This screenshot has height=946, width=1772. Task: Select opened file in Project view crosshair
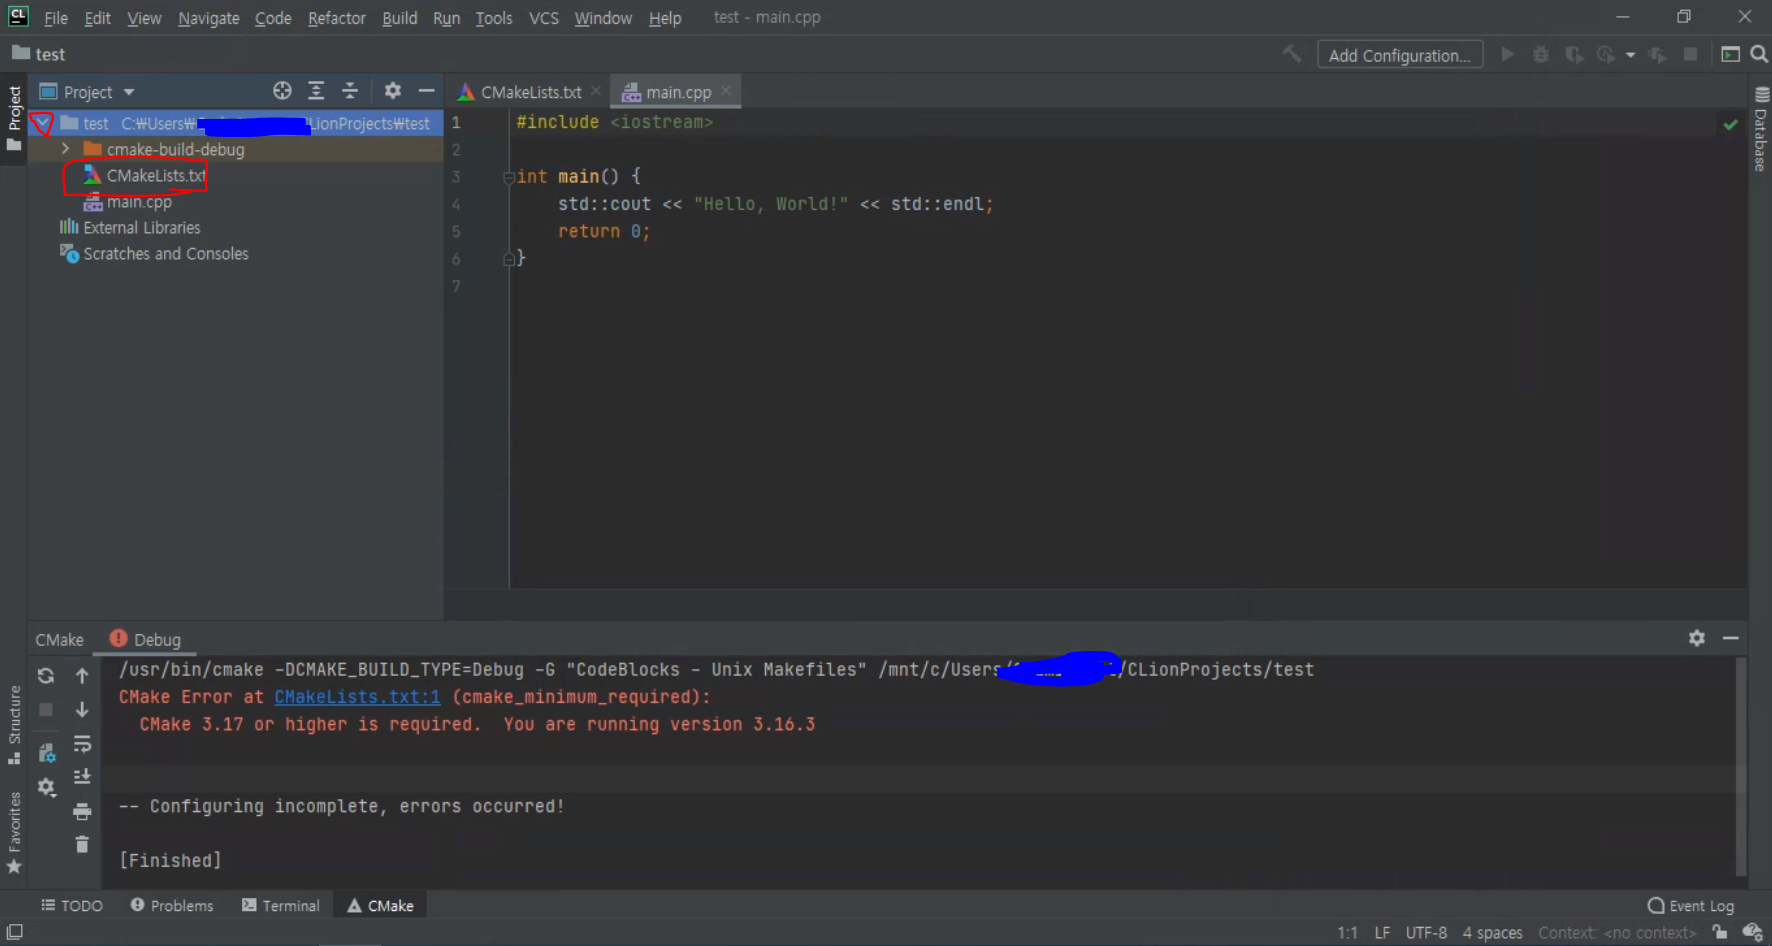(283, 90)
